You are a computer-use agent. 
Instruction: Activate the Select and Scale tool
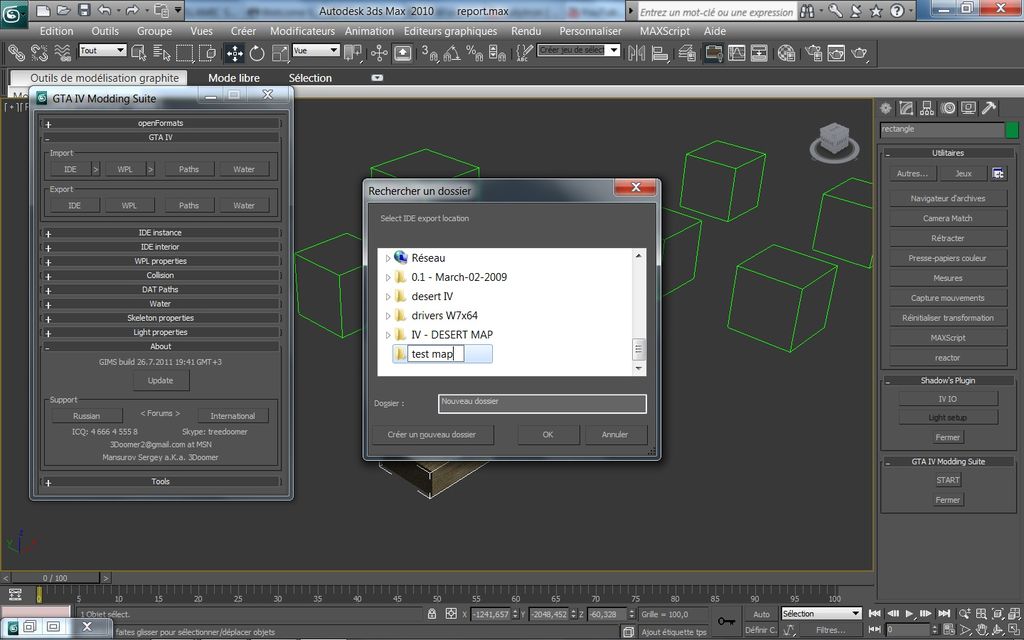[x=280, y=53]
